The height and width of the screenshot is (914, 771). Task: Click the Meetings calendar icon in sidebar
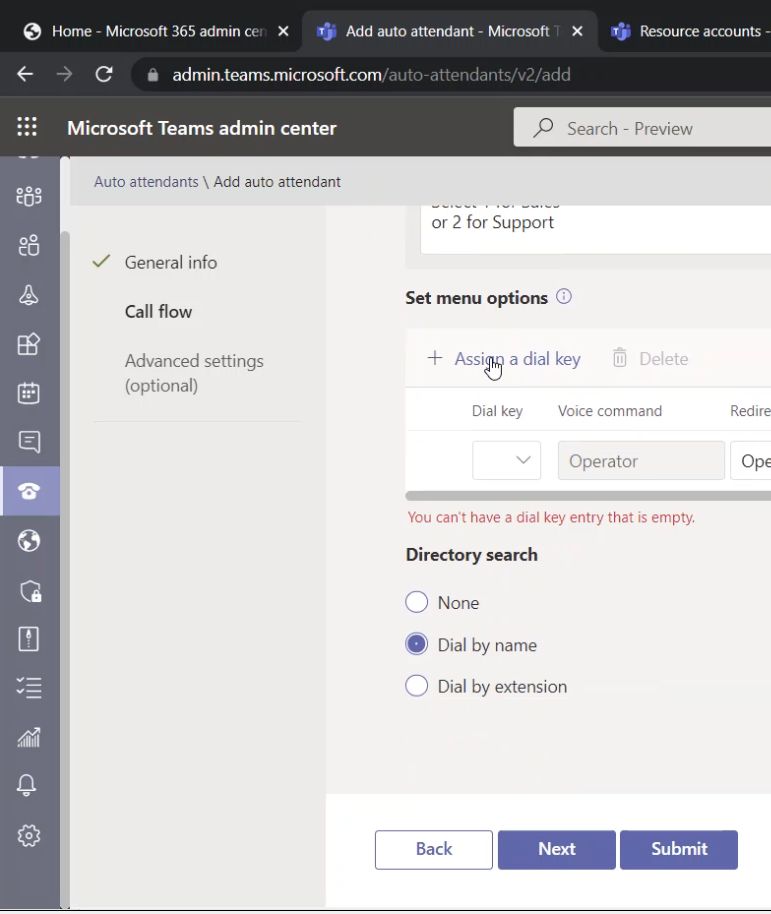pos(29,392)
